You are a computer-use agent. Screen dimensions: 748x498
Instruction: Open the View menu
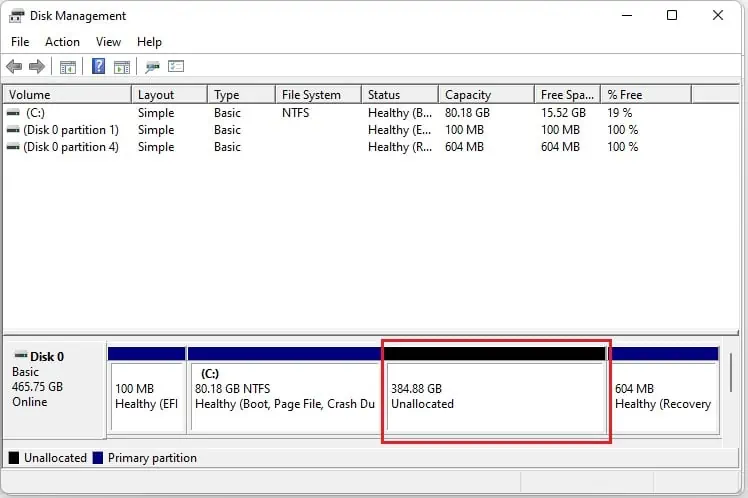[108, 42]
